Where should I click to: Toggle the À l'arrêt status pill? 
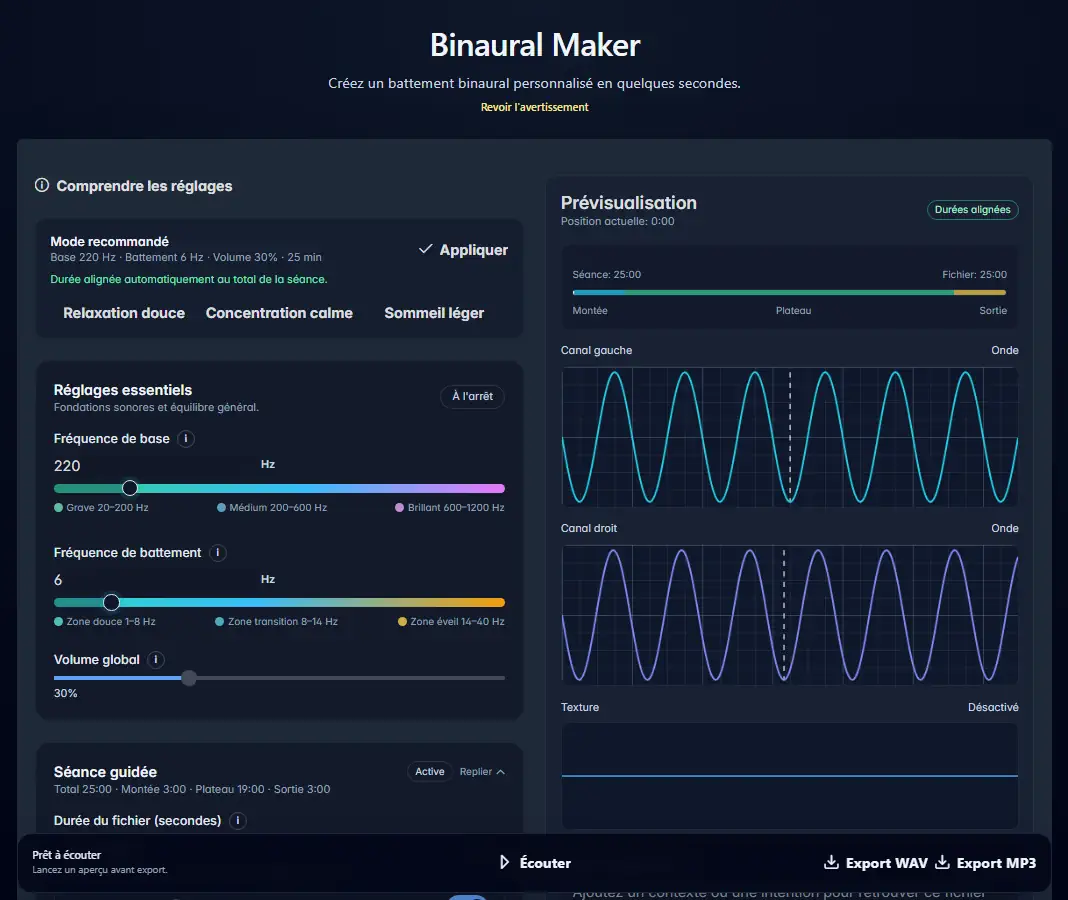pos(472,397)
